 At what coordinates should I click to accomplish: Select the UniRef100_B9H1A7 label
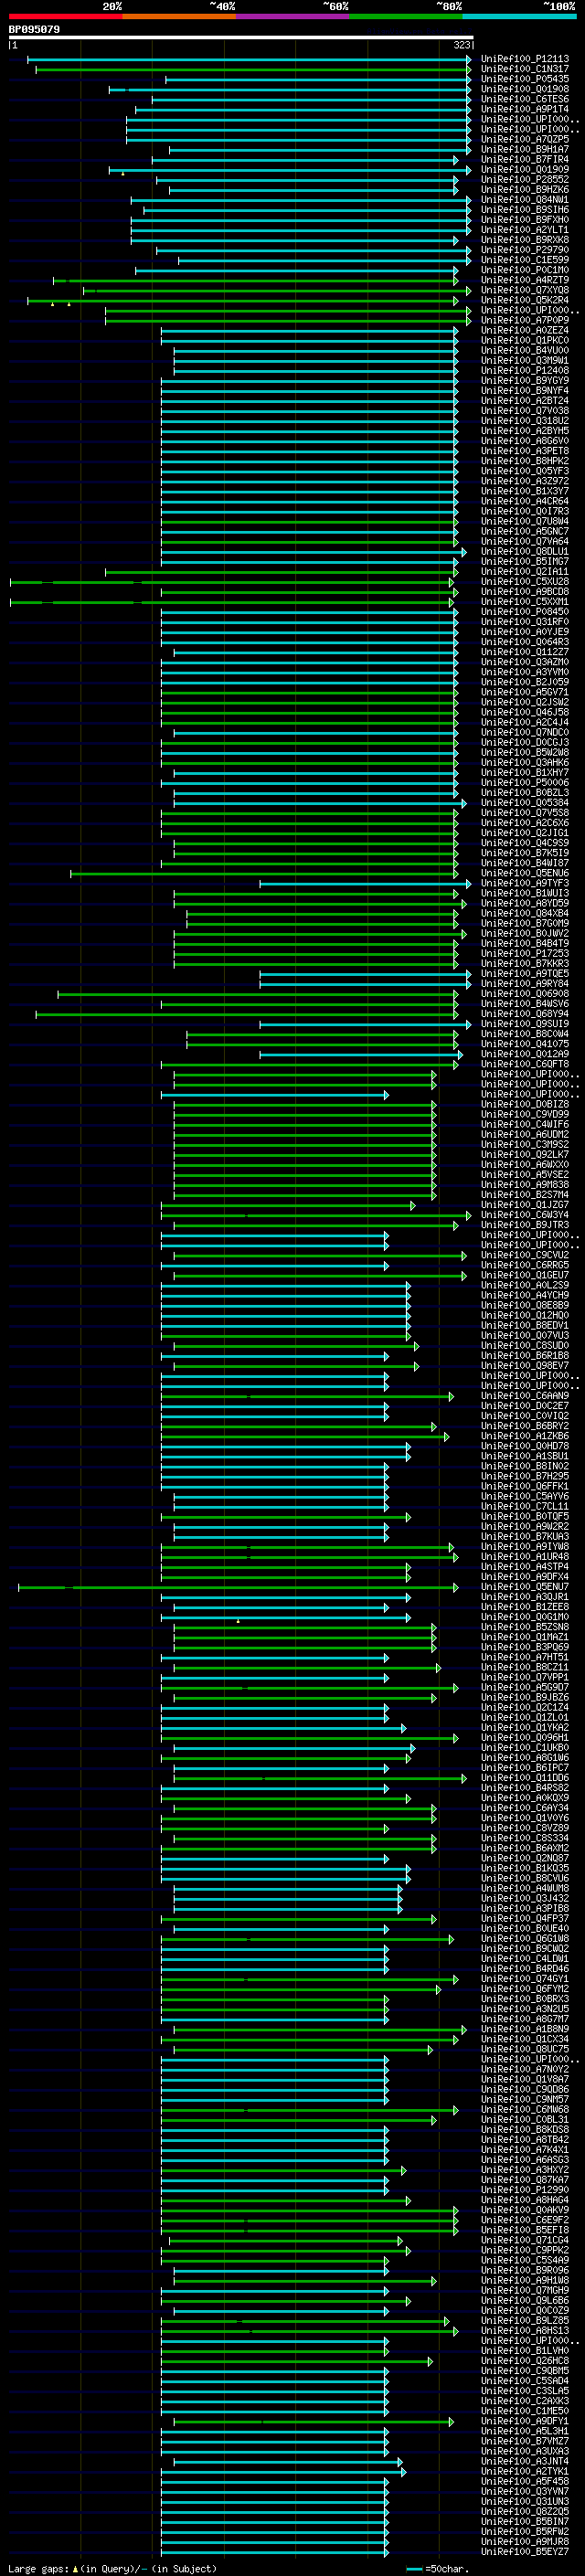(525, 150)
